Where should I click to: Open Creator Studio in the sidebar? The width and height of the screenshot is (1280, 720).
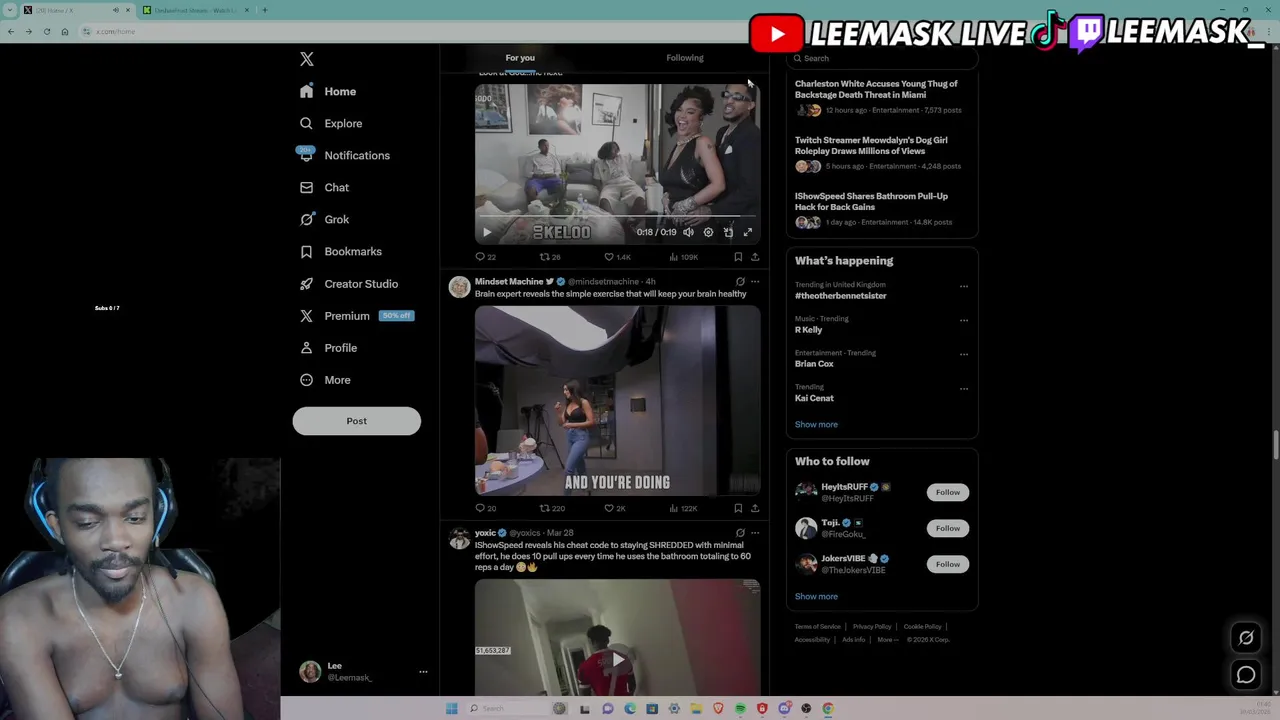click(349, 283)
